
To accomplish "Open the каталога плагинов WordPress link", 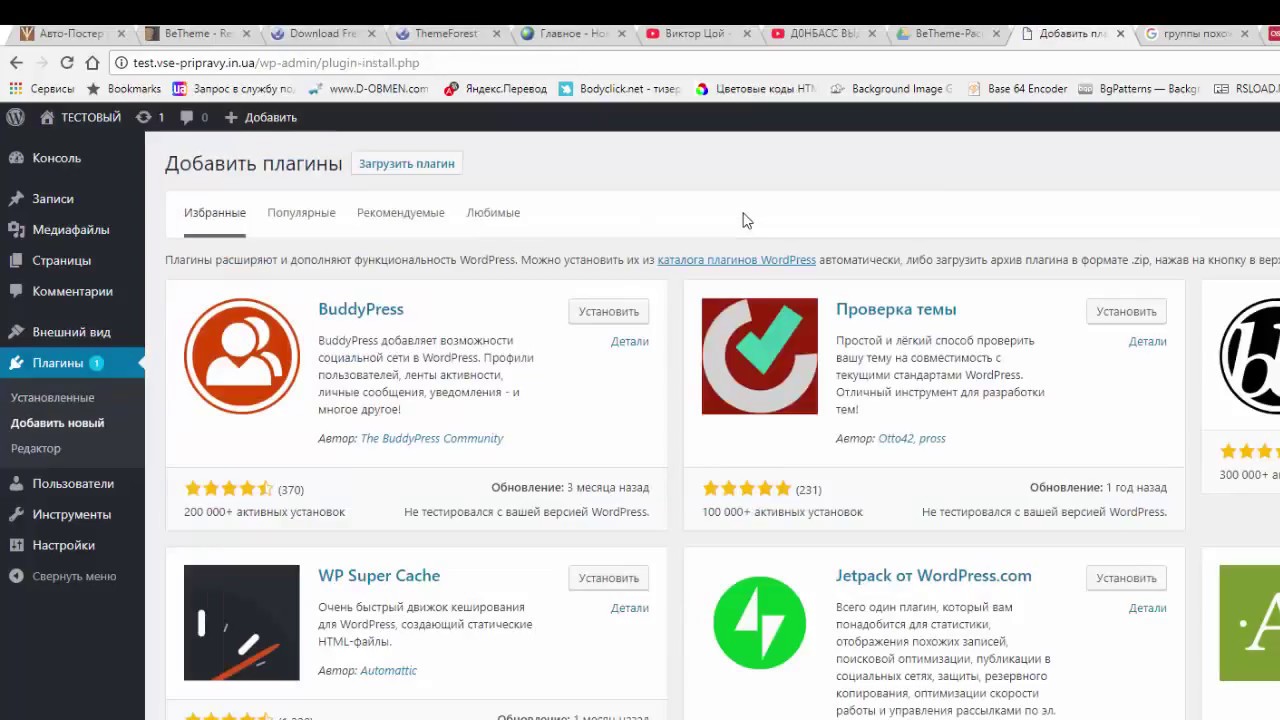I will pyautogui.click(x=736, y=260).
